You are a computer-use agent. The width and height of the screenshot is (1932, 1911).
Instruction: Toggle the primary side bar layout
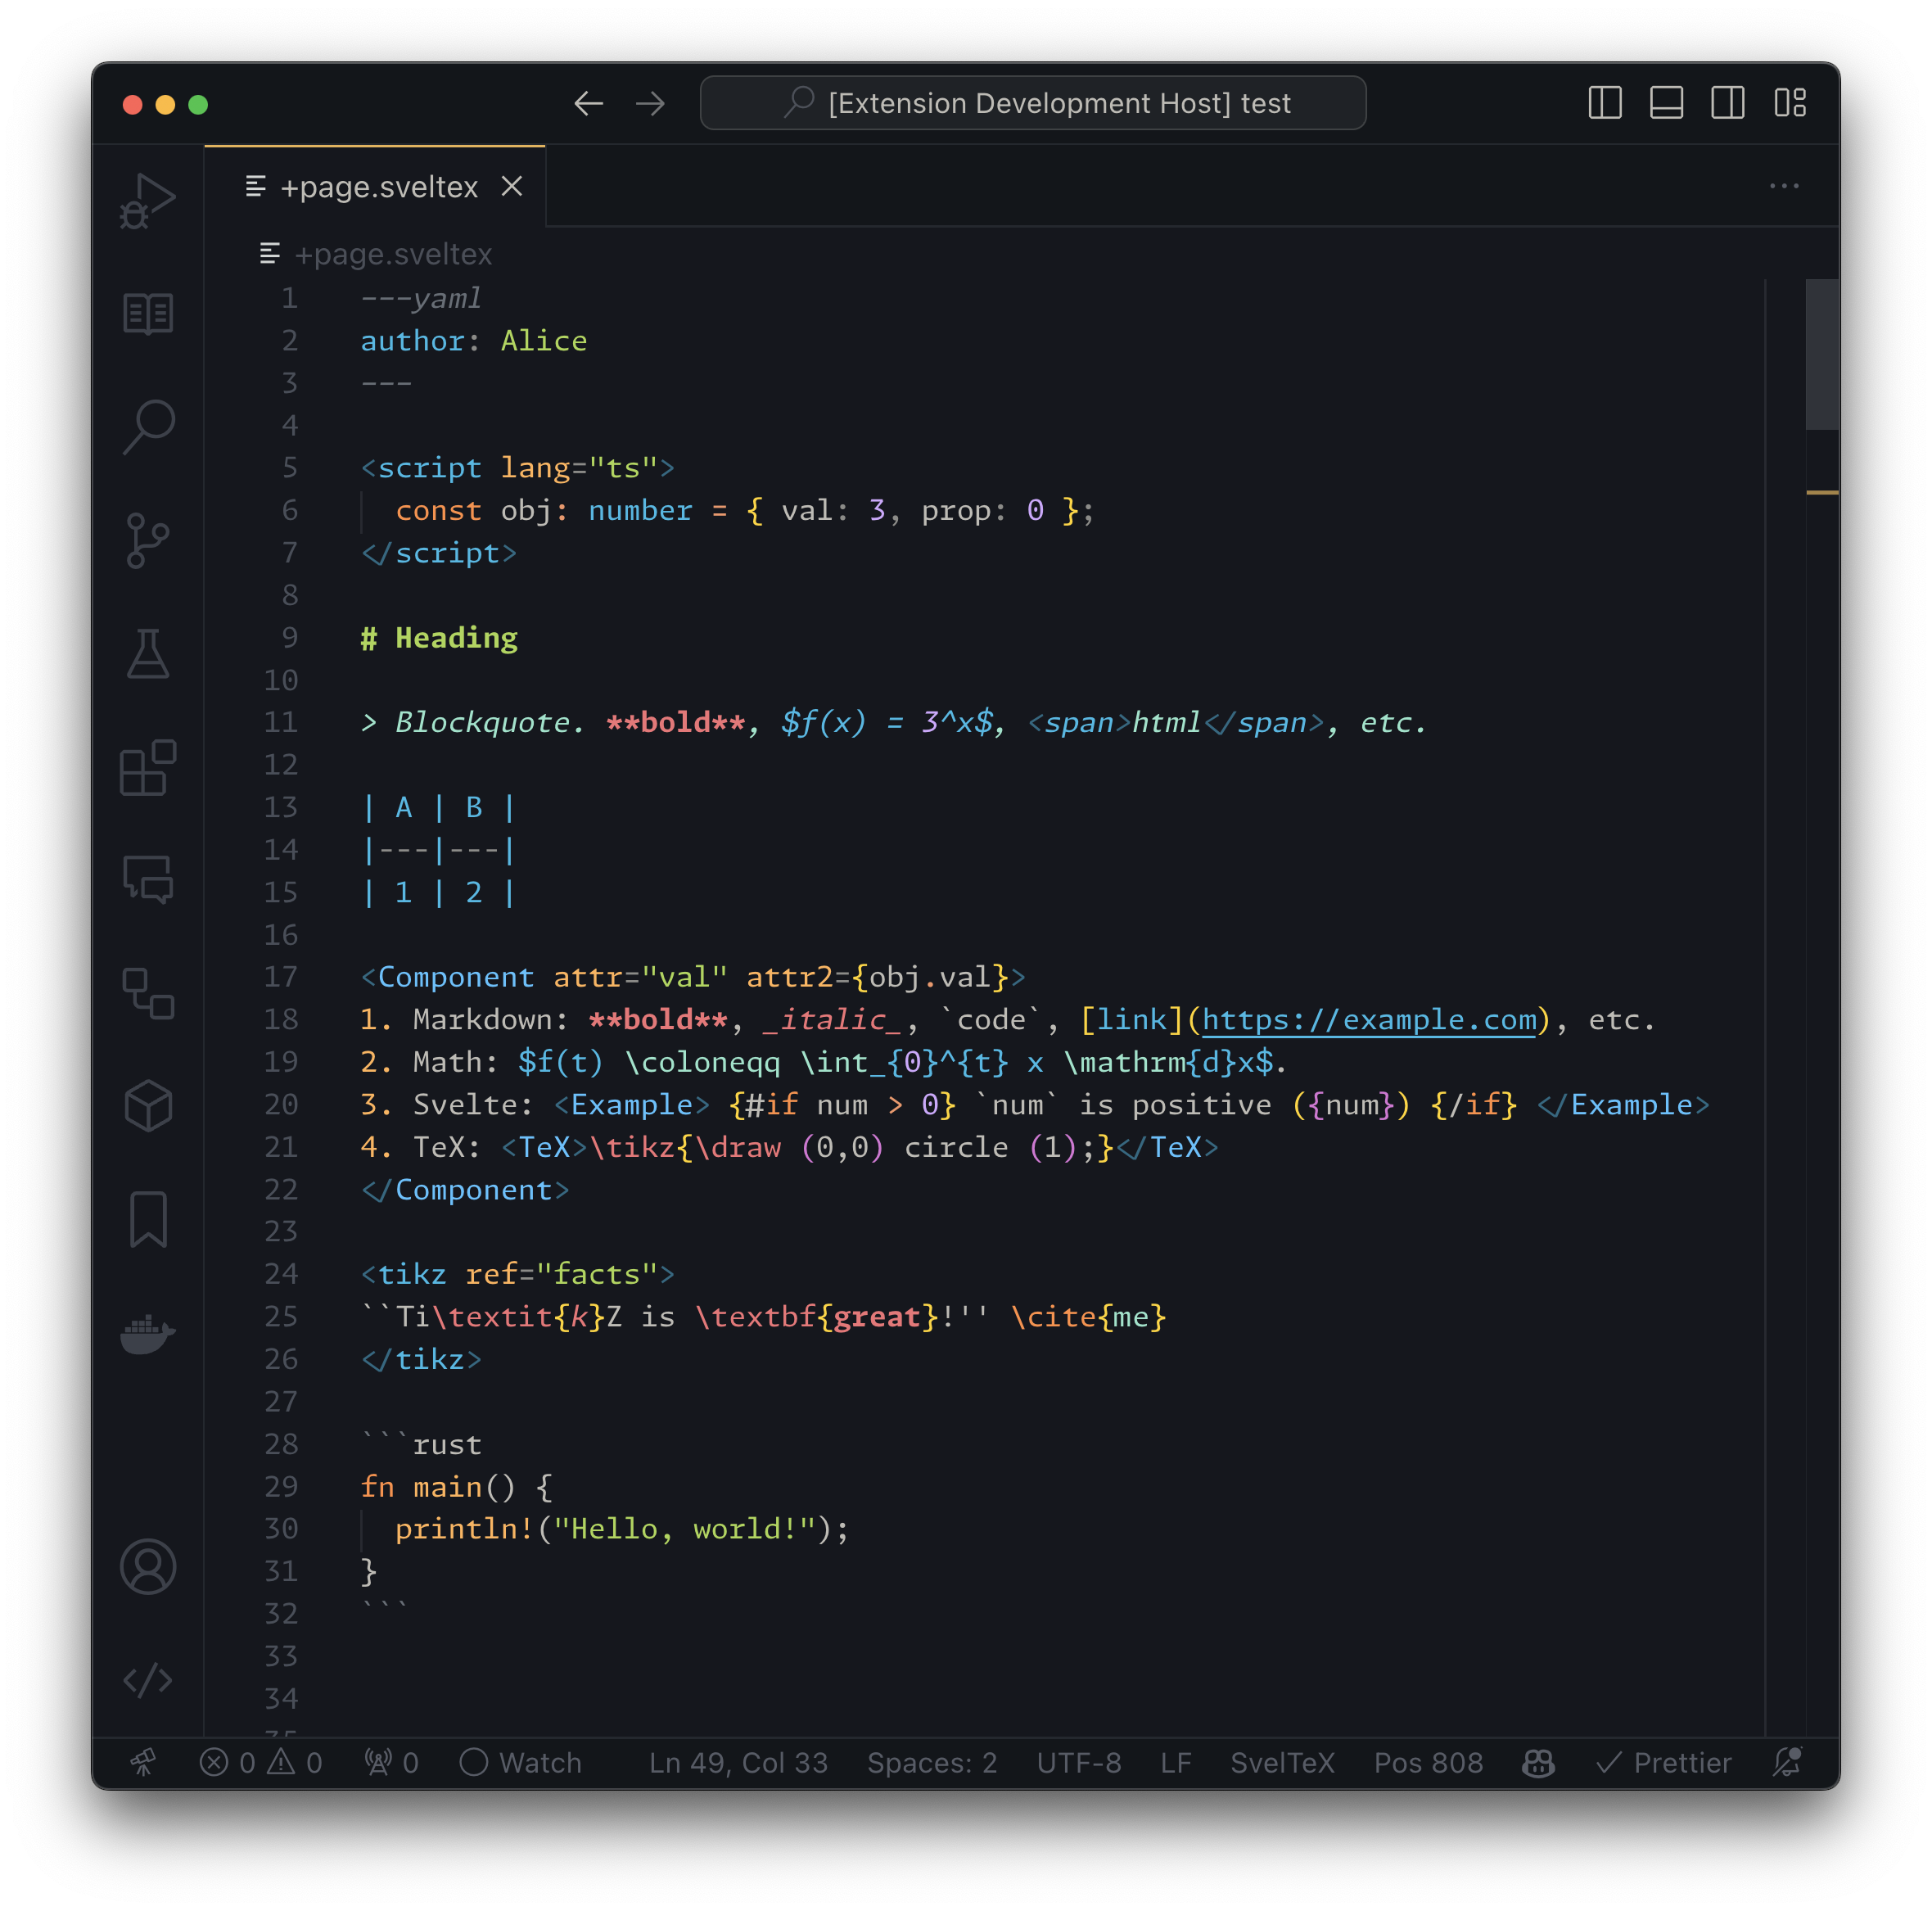(x=1604, y=103)
